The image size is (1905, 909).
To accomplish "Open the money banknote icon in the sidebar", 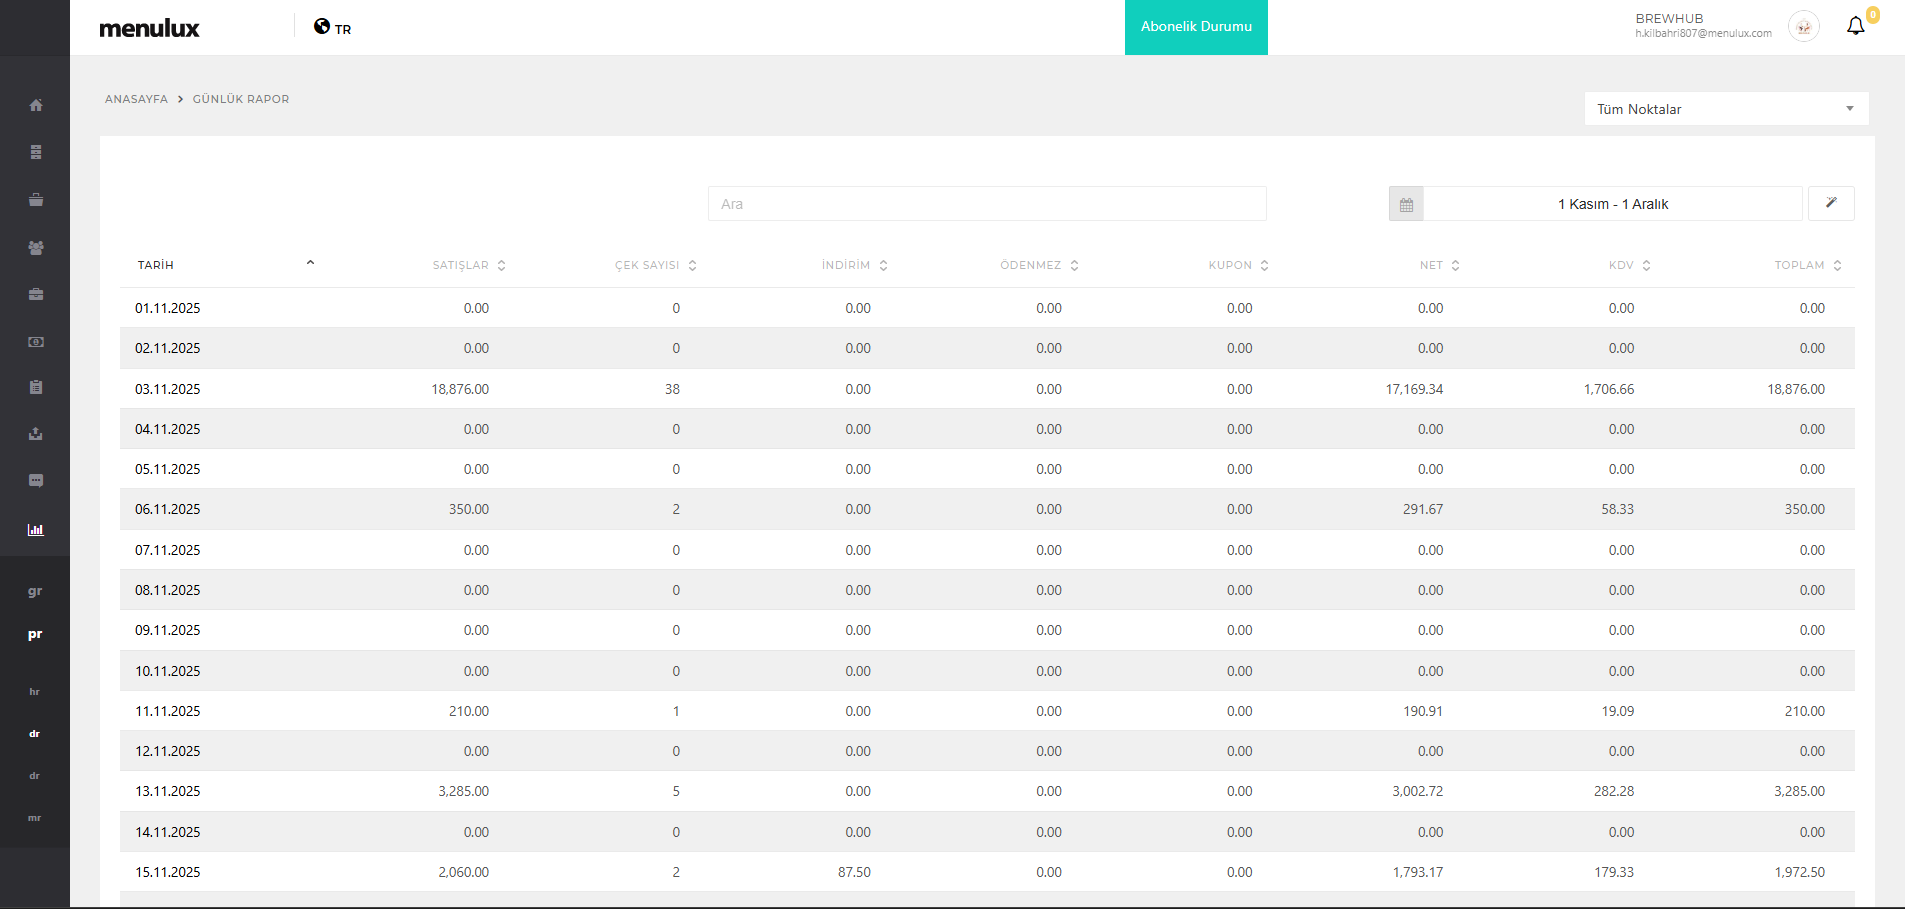I will [36, 342].
